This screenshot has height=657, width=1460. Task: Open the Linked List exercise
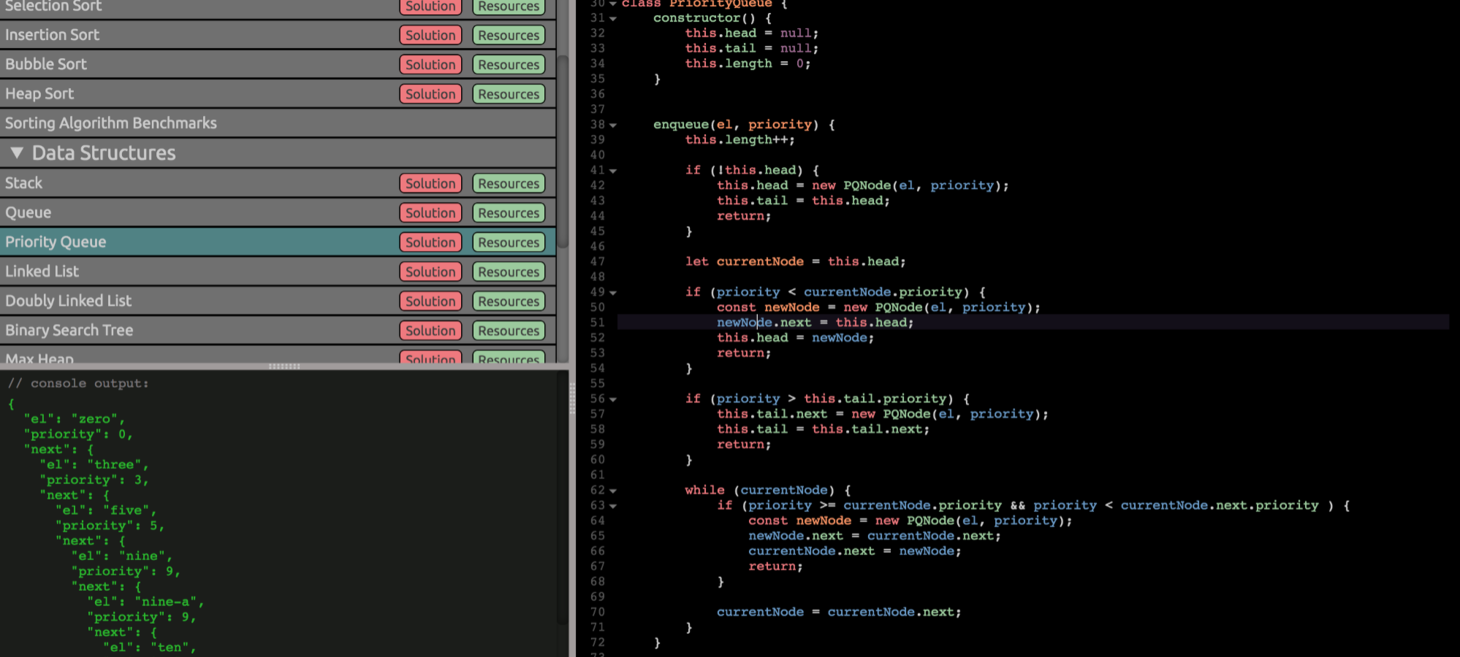tap(278, 271)
